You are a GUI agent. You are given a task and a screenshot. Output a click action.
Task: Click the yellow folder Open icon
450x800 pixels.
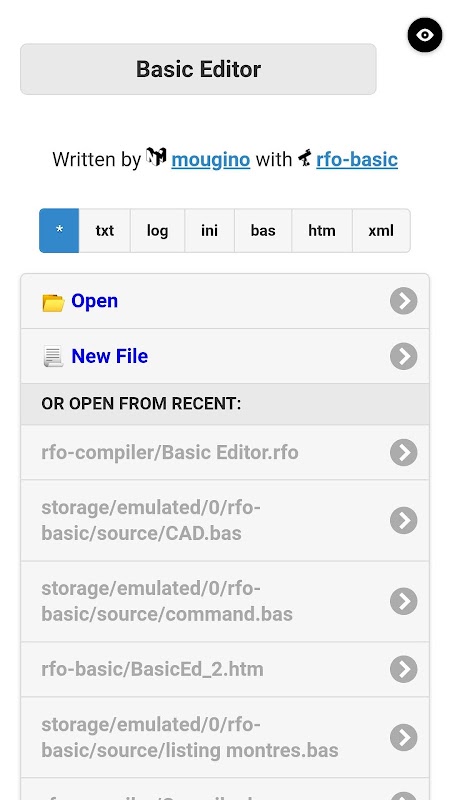coord(53,303)
